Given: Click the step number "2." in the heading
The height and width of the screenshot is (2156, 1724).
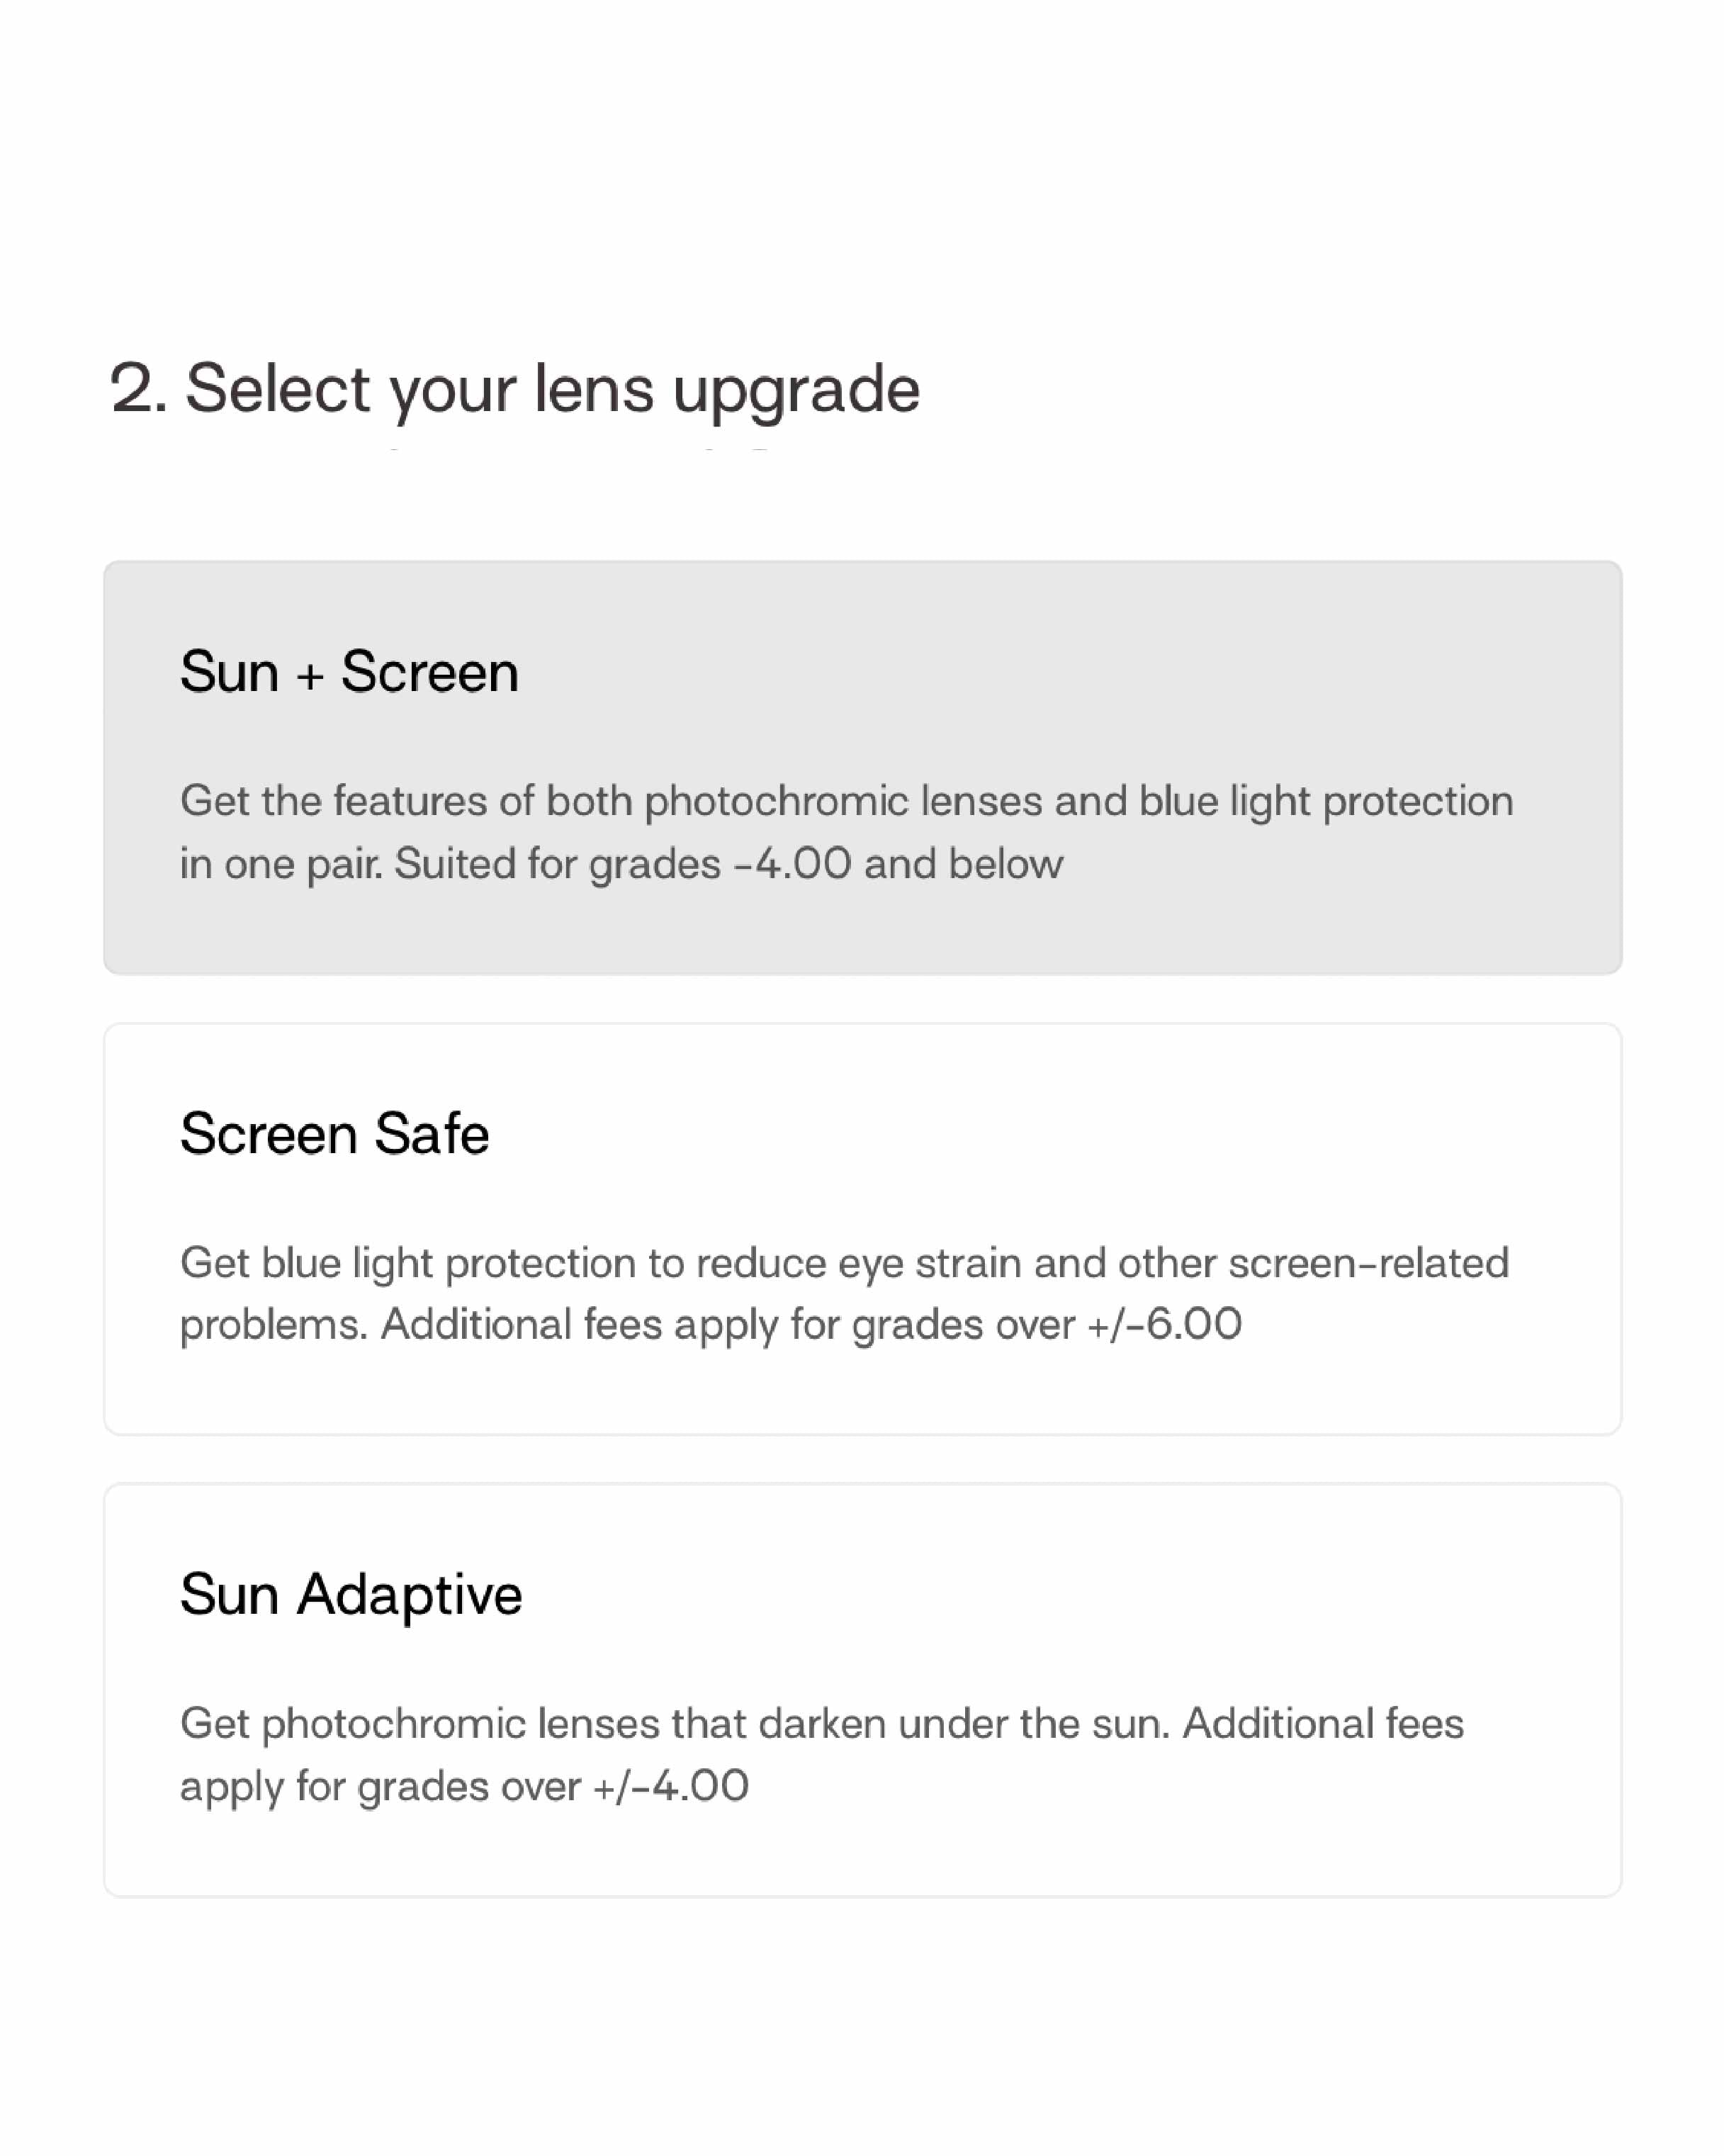Looking at the screenshot, I should click(138, 388).
